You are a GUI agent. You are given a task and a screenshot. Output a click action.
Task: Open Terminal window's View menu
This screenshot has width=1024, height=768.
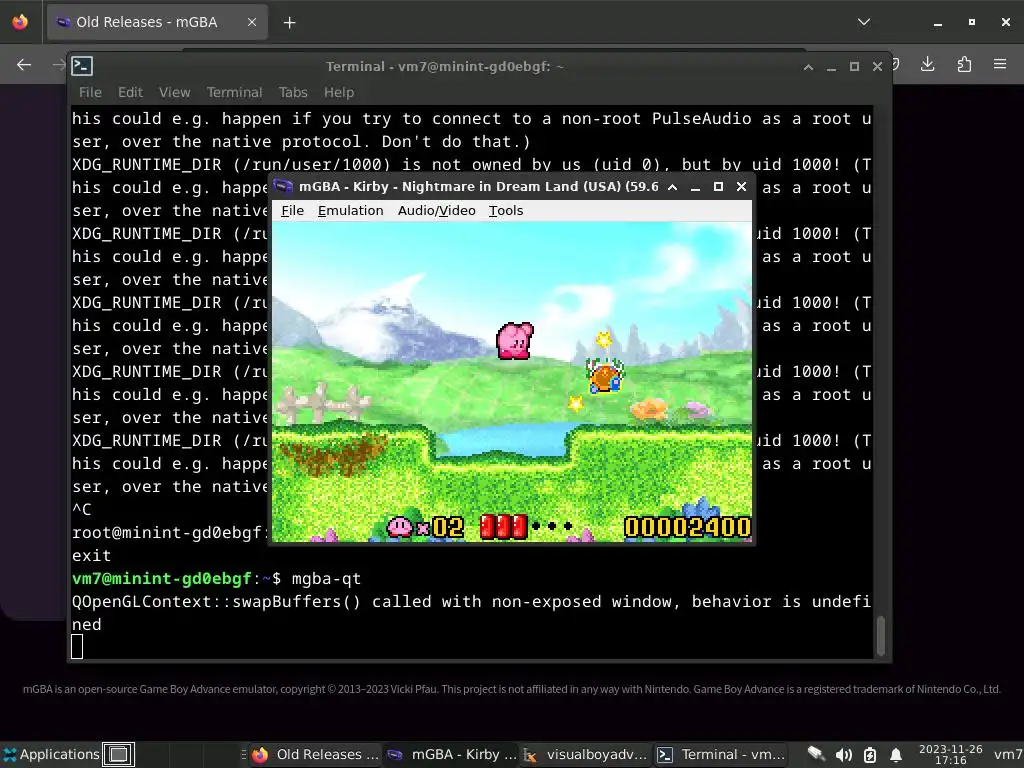(174, 92)
